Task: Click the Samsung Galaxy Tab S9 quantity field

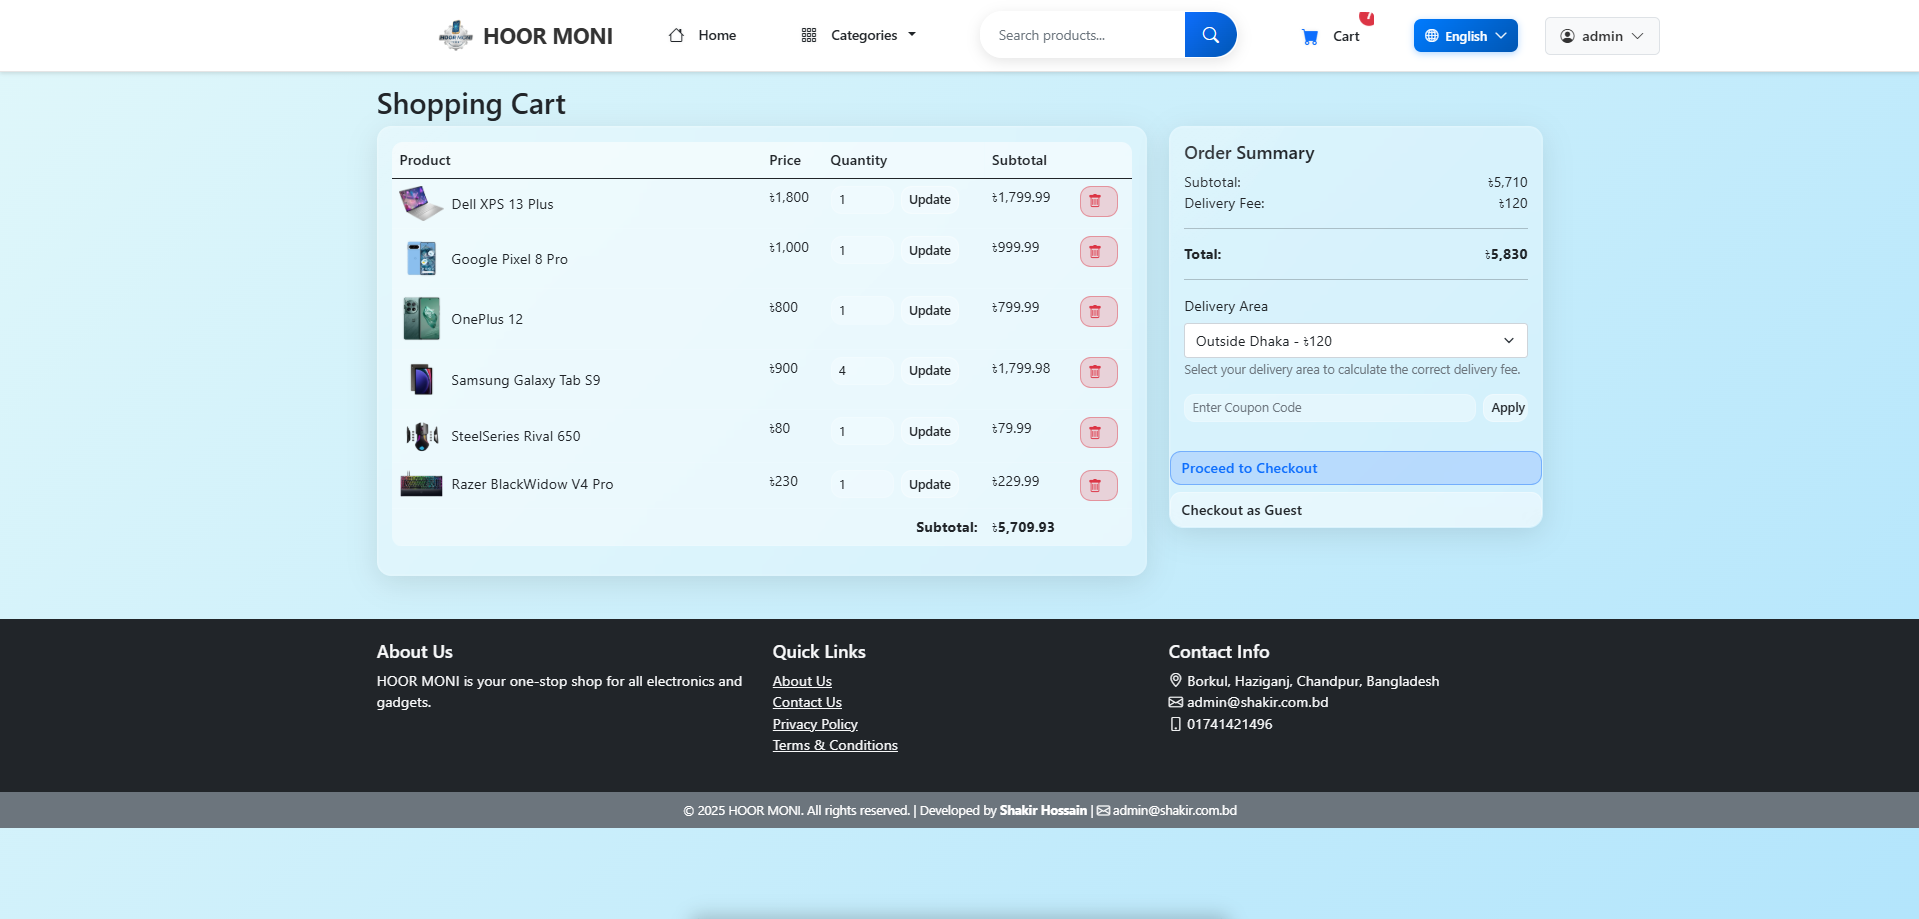Action: (862, 371)
